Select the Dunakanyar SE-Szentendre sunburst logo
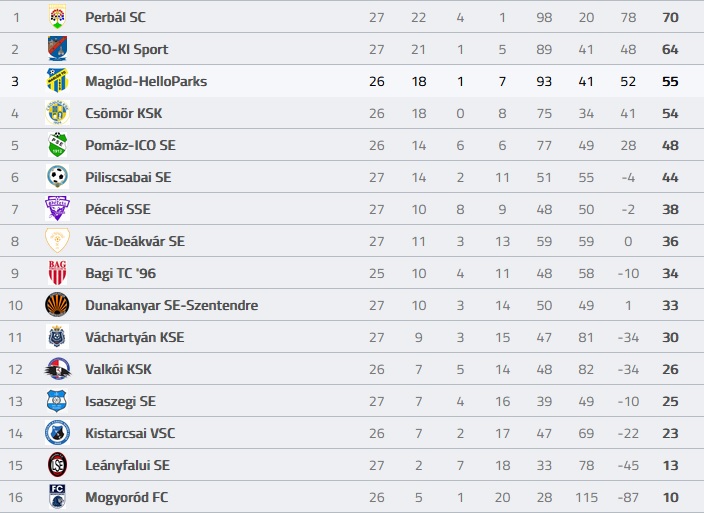The height and width of the screenshot is (513, 704). pos(57,305)
